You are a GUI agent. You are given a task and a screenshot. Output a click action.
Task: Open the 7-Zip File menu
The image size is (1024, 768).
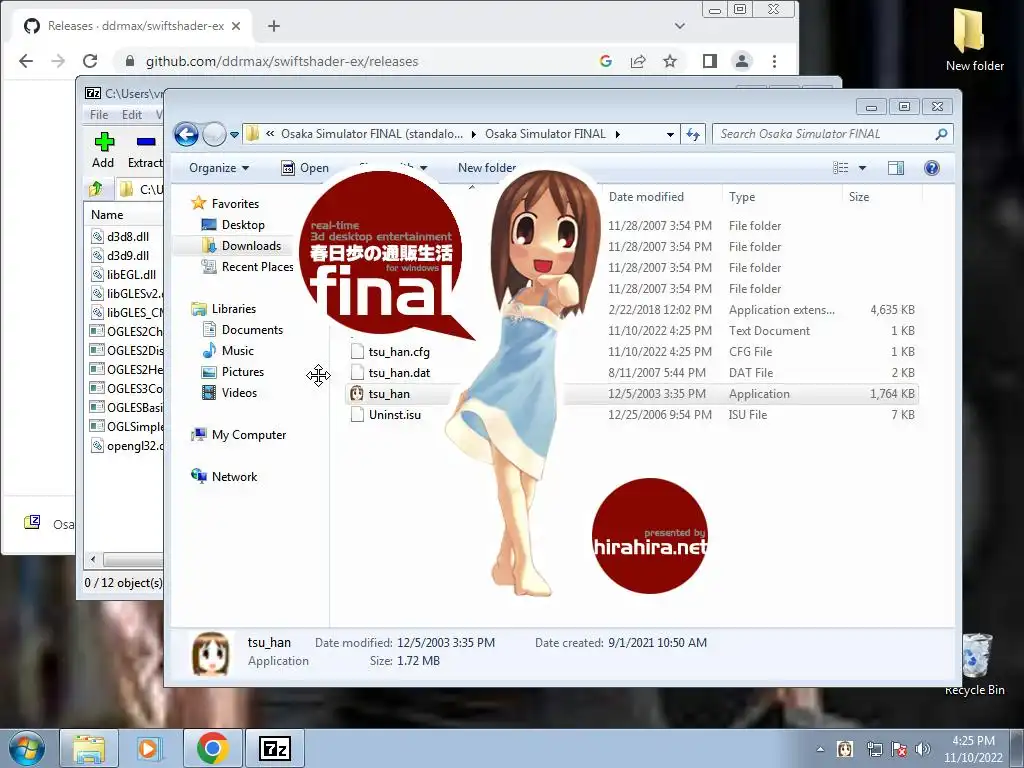tap(99, 114)
